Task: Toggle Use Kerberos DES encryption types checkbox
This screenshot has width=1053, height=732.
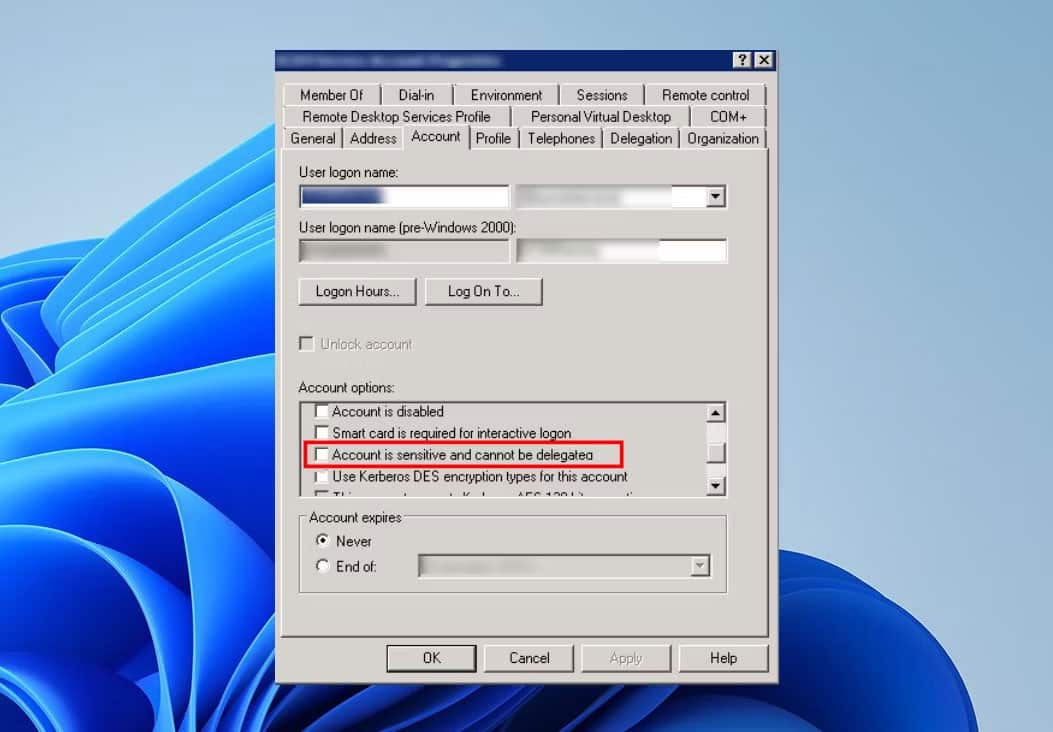Action: (322, 476)
